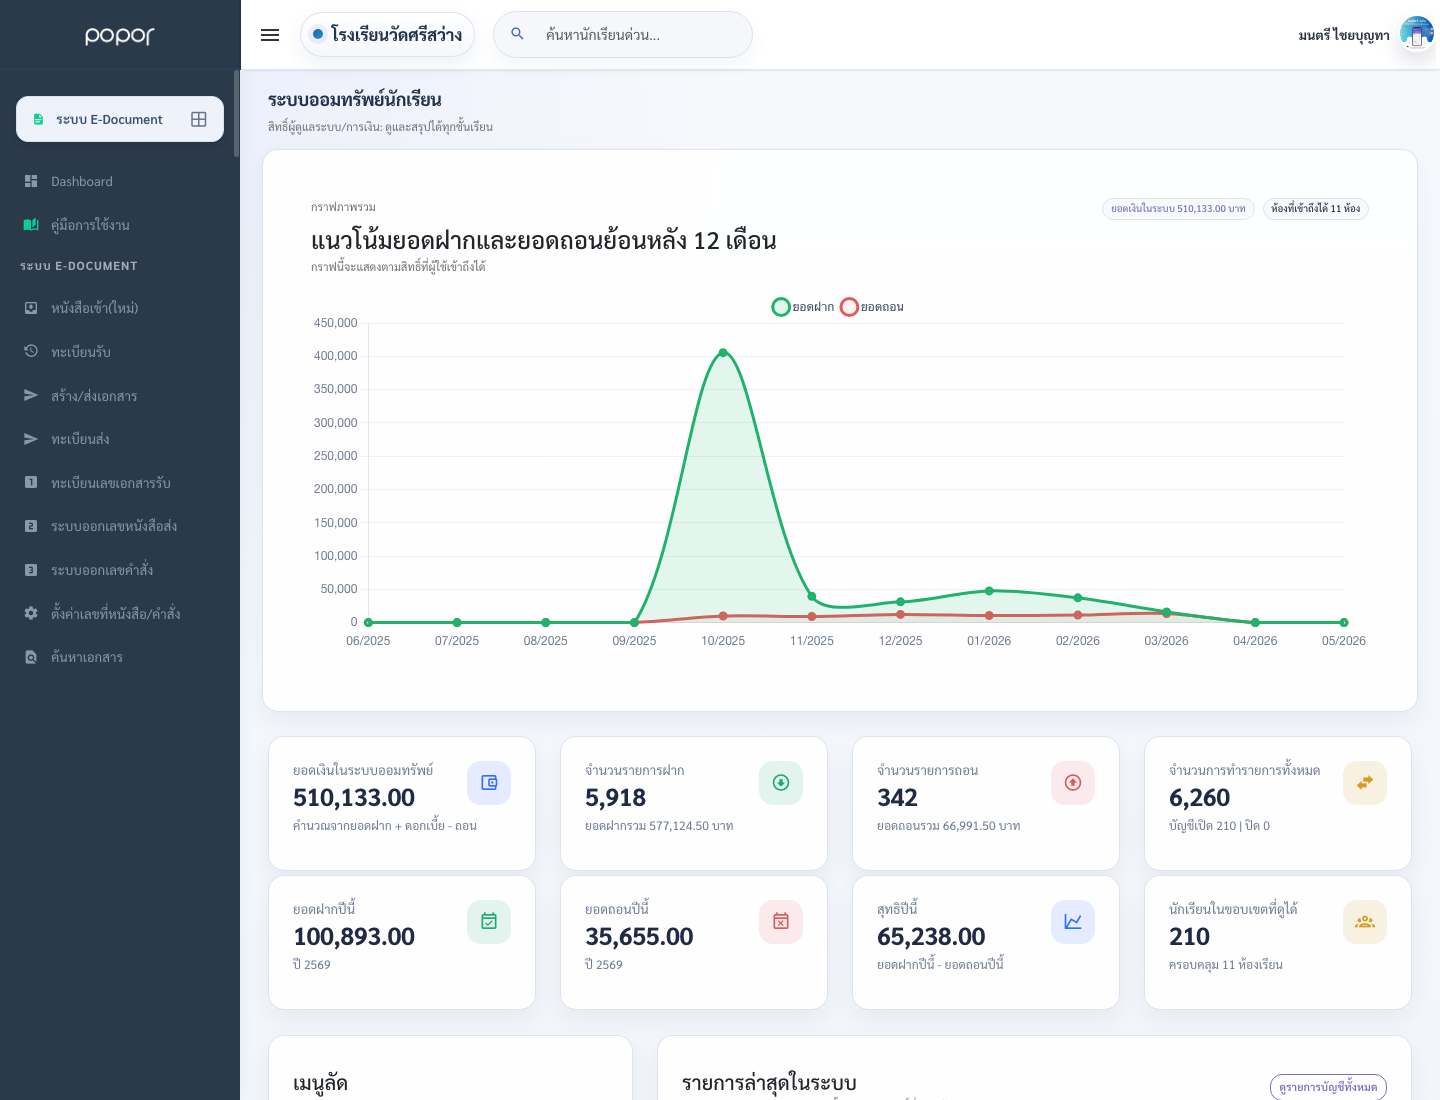Screen dimensions: 1440x1100
Task: Open the Dashboard menu item
Action: tap(120, 181)
